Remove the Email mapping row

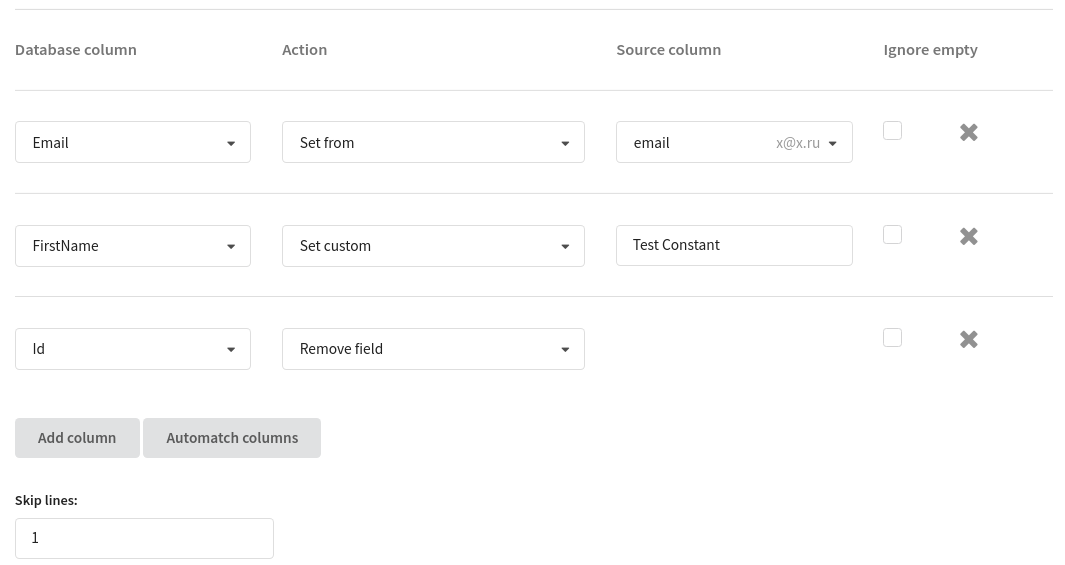(969, 132)
